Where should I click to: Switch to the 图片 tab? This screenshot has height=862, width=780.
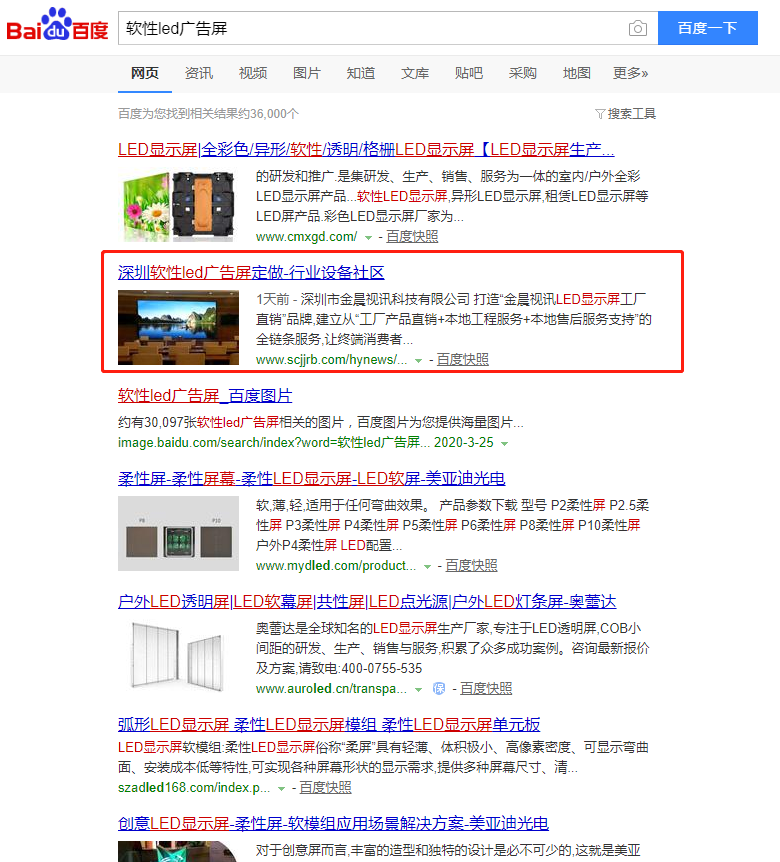coord(307,73)
